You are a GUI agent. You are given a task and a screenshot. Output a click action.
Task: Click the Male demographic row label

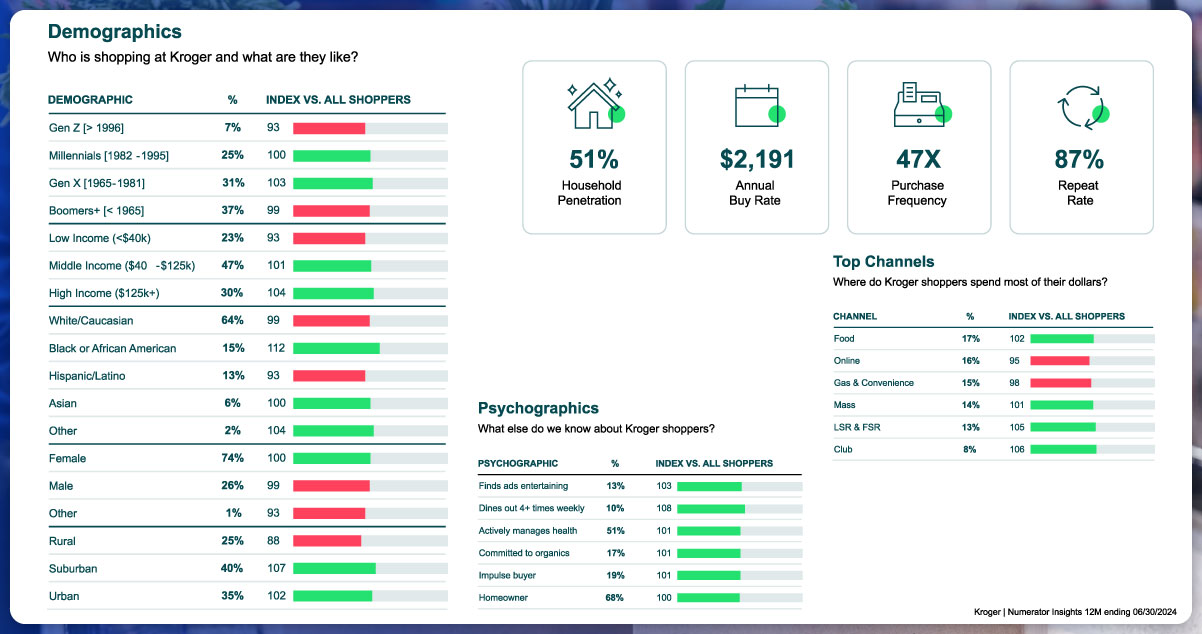61,486
